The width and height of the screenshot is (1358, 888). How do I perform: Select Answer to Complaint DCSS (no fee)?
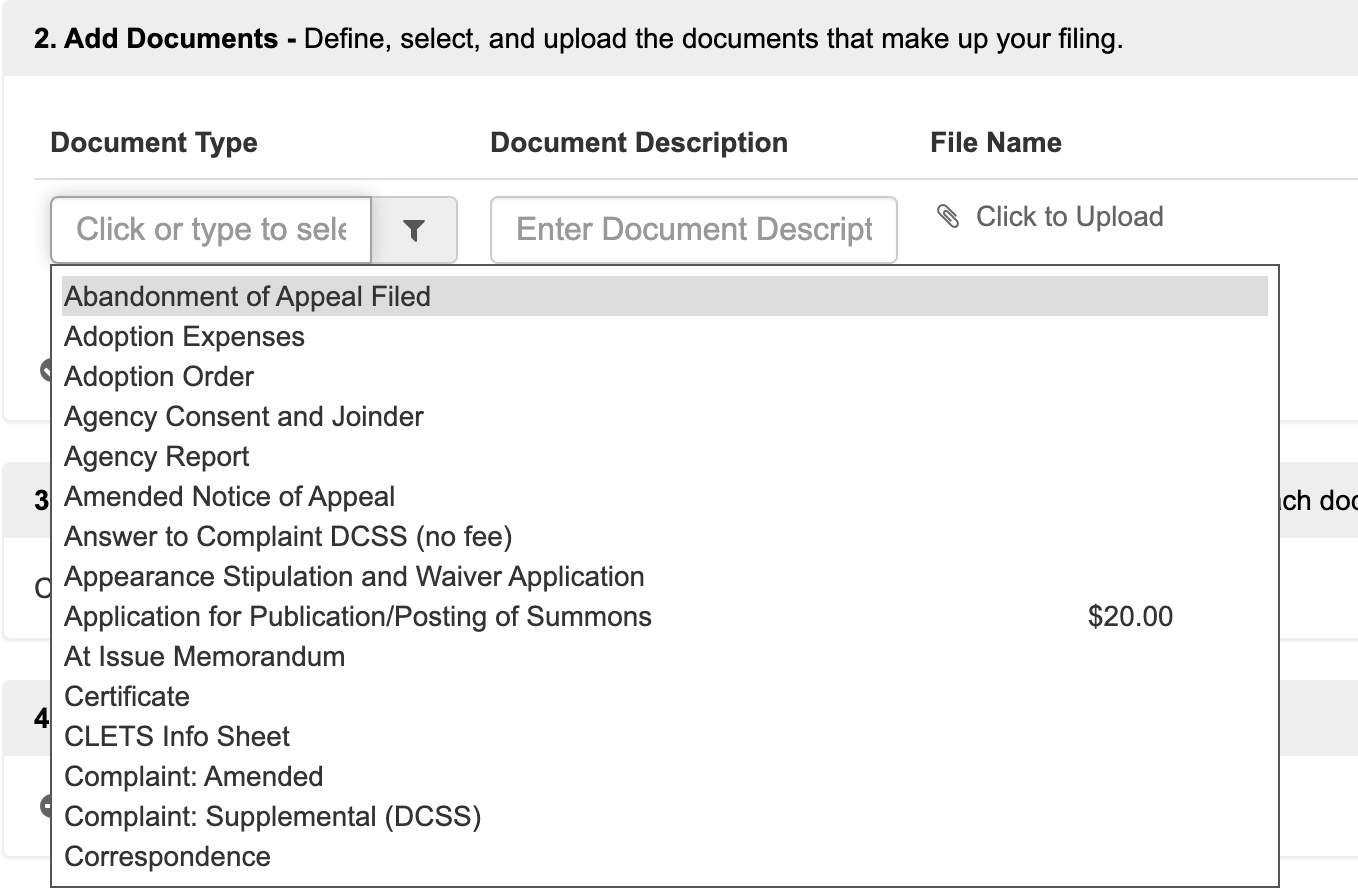click(288, 537)
